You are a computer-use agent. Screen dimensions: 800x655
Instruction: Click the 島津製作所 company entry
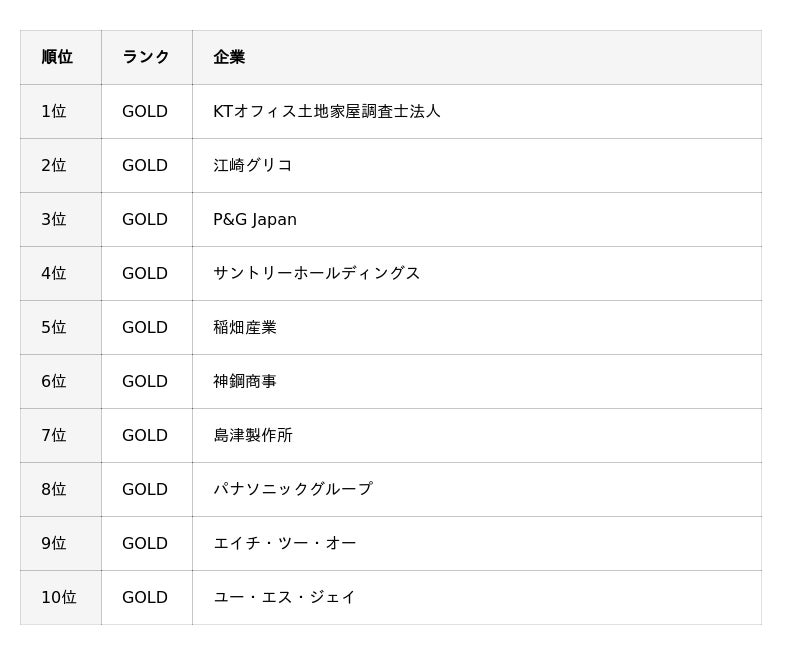(253, 435)
